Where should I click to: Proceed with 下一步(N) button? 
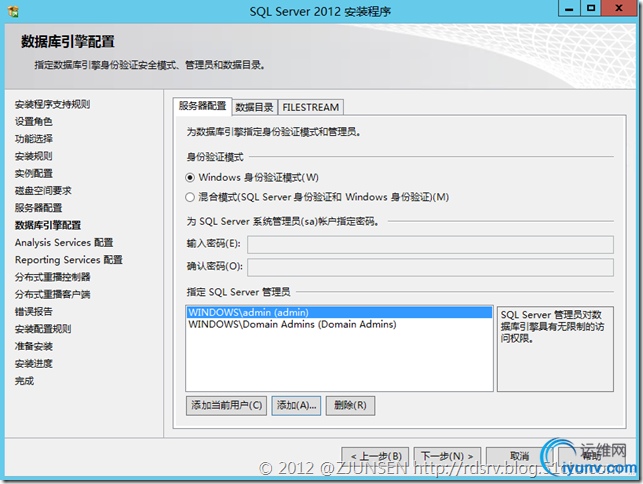(x=447, y=456)
